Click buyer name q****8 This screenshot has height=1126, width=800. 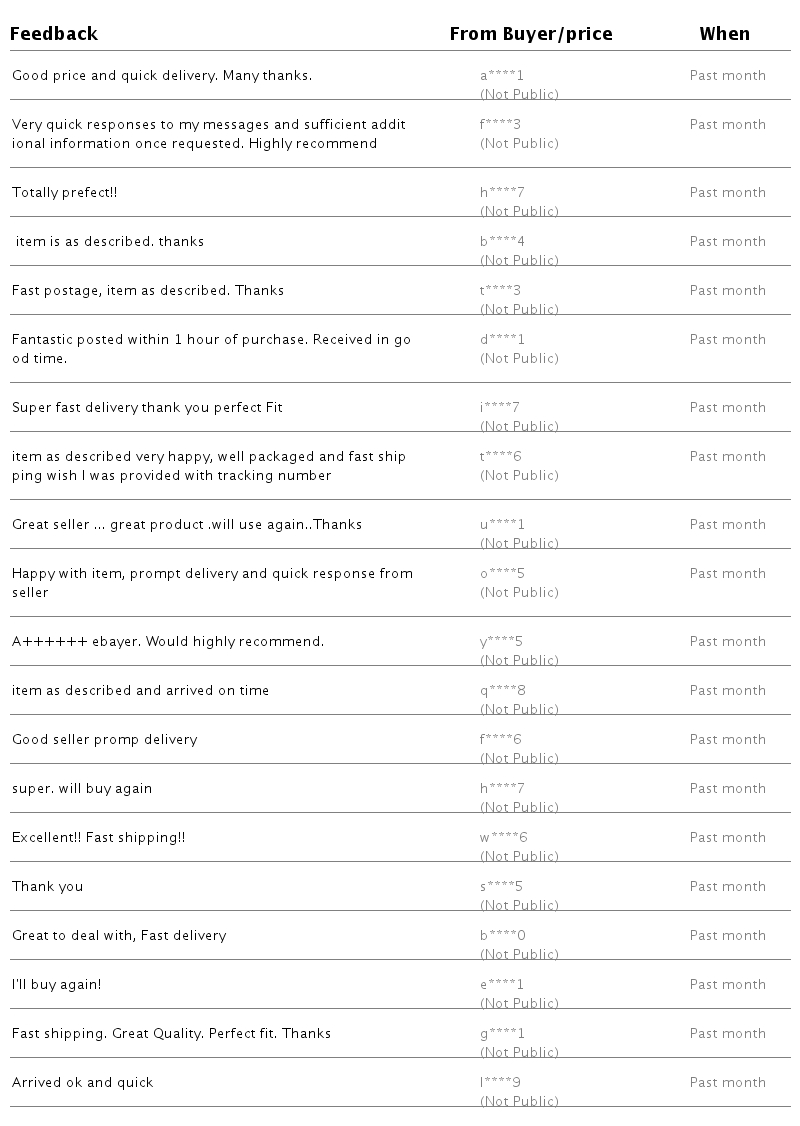pyautogui.click(x=502, y=691)
